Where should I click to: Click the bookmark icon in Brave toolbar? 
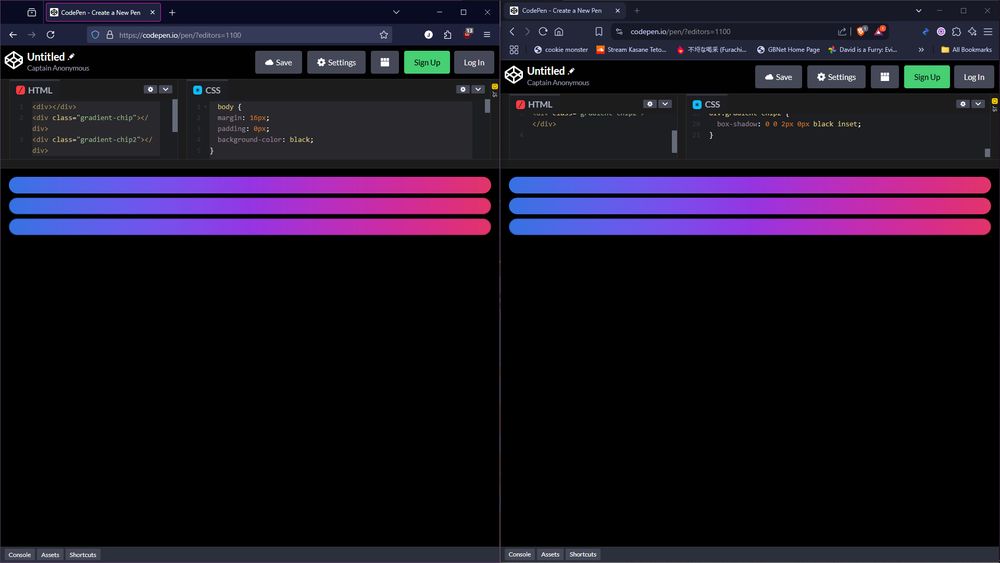599,31
